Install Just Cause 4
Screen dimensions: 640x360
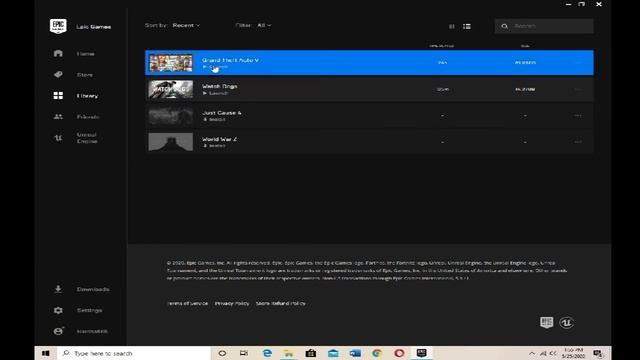pos(214,120)
